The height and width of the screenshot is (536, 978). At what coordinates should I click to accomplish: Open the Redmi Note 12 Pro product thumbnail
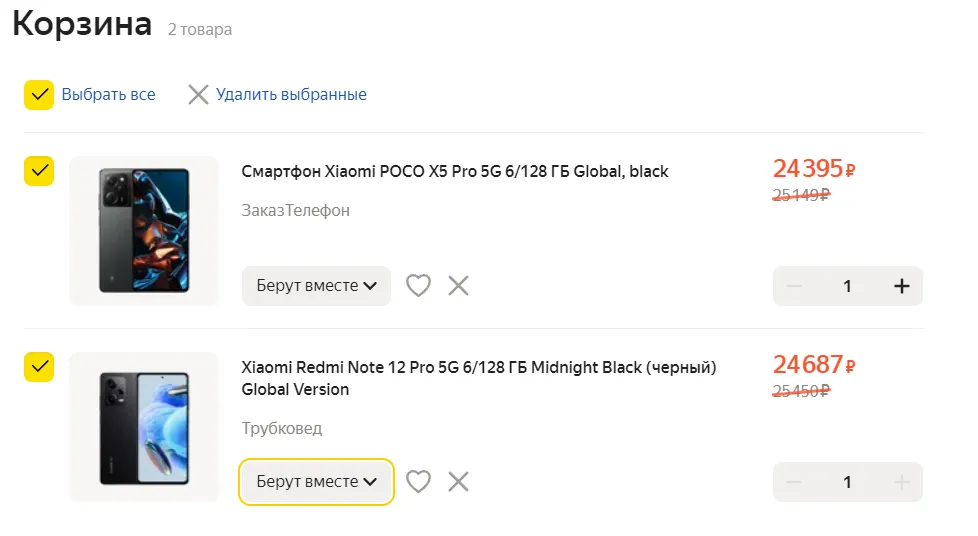[x=144, y=427]
